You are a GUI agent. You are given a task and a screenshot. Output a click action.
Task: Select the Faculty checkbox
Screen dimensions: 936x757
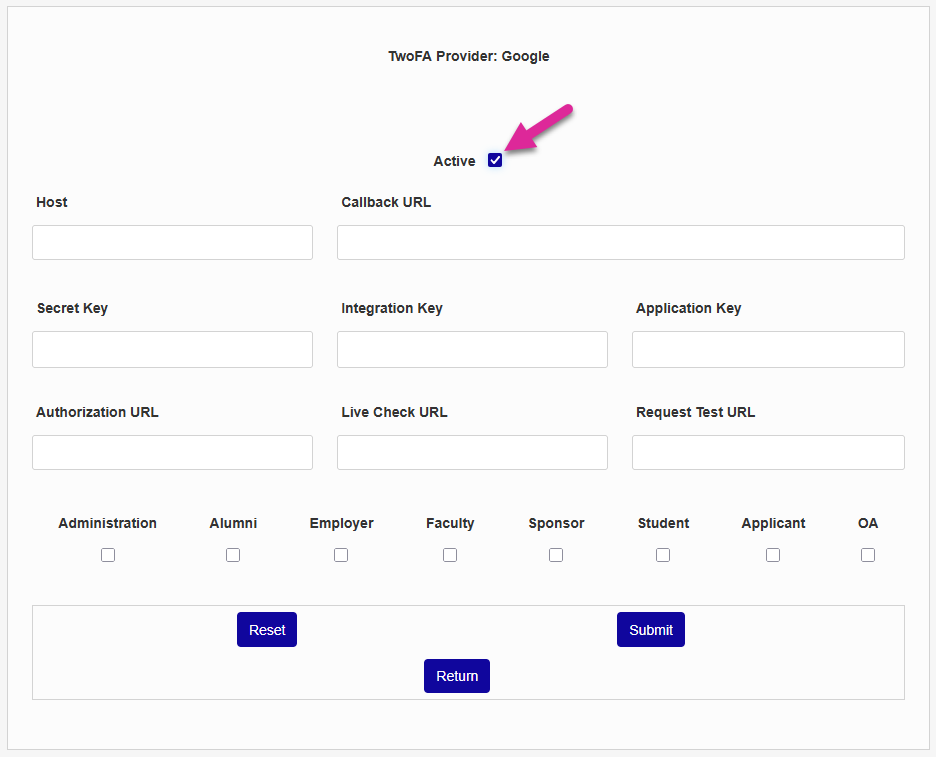(x=450, y=555)
